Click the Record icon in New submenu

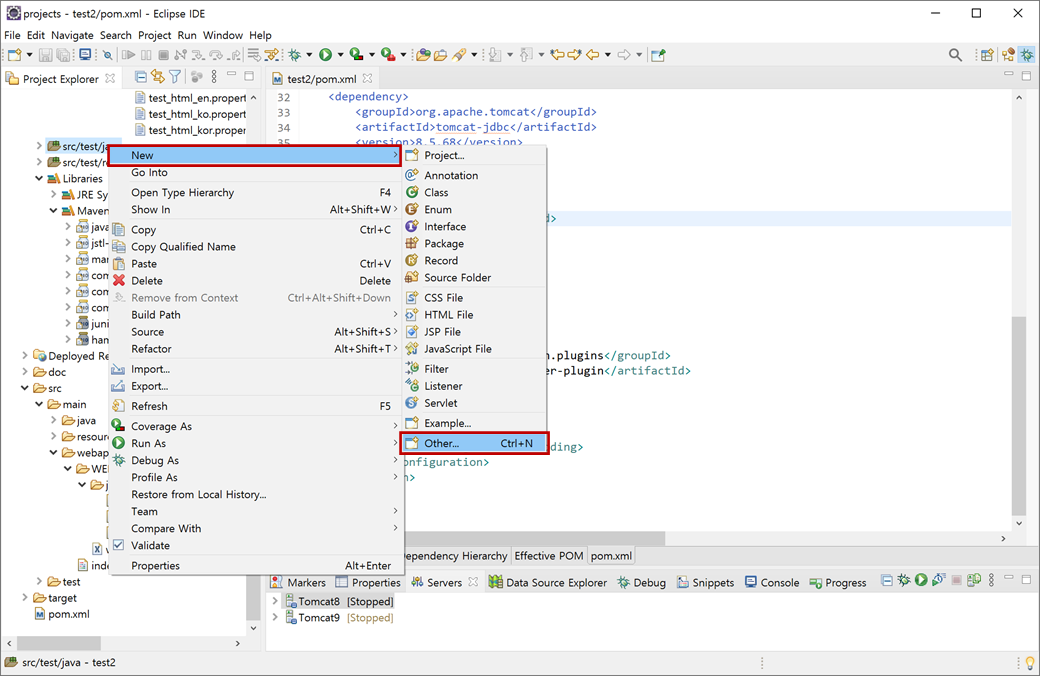click(412, 260)
